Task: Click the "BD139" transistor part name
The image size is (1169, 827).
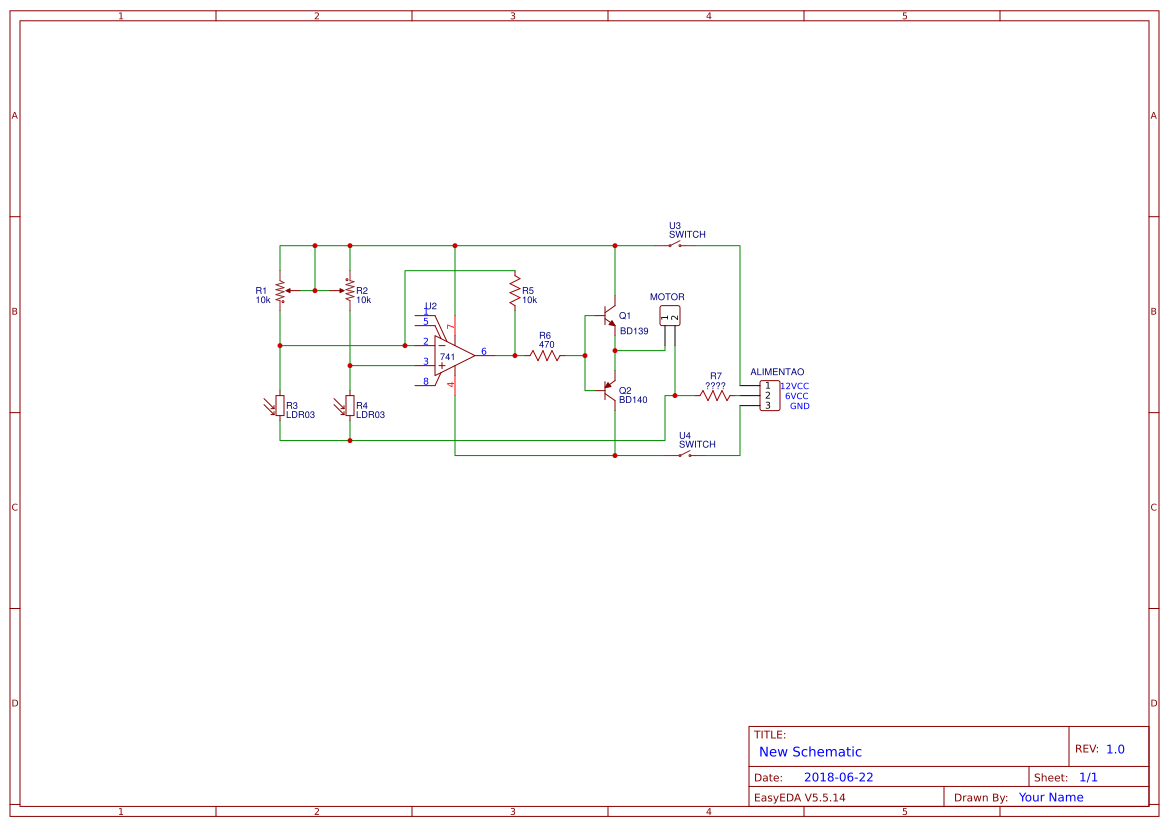Action: coord(634,331)
